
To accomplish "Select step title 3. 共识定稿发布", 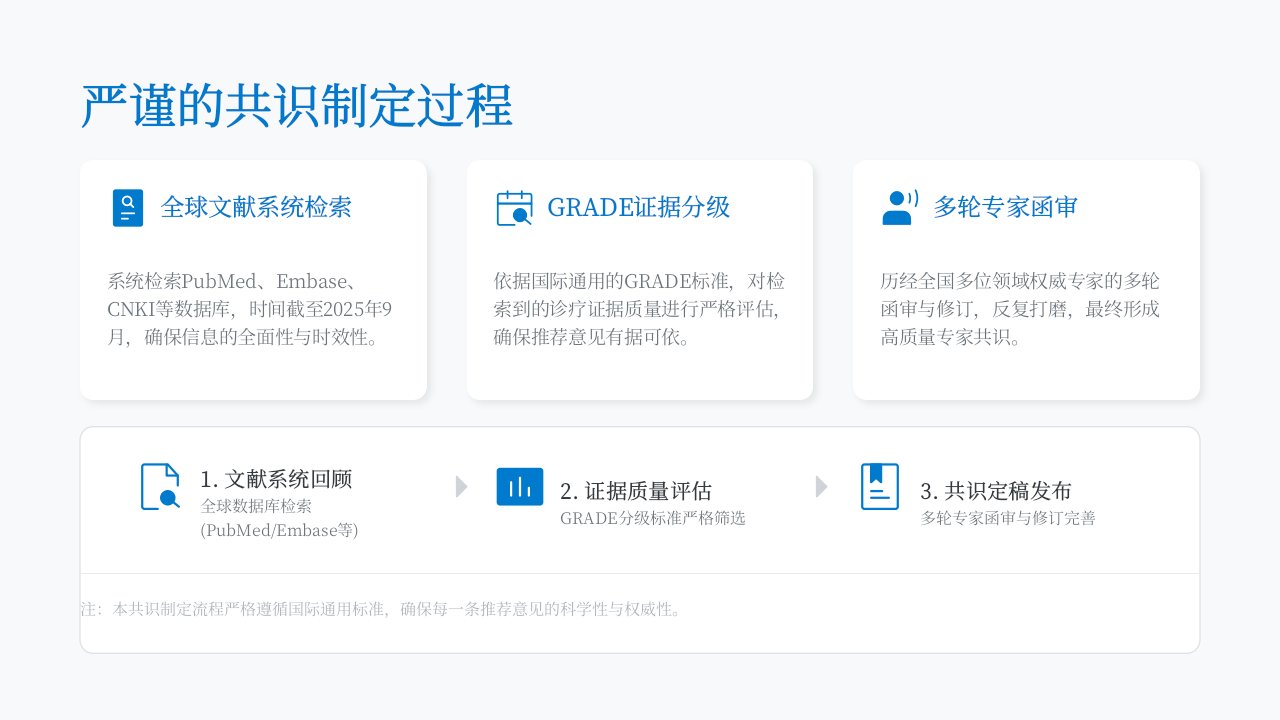I will [x=996, y=491].
